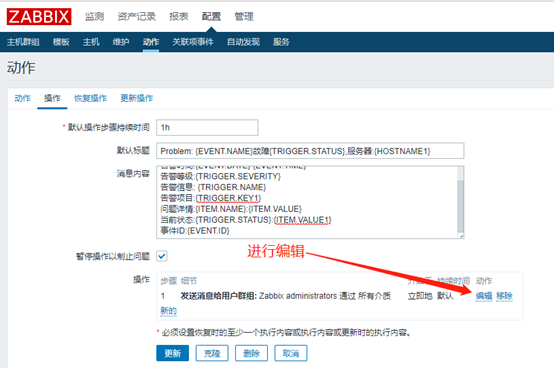Image resolution: width=554 pixels, height=368 pixels.
Task: Click 新的 link to add operation
Action: pos(169,310)
